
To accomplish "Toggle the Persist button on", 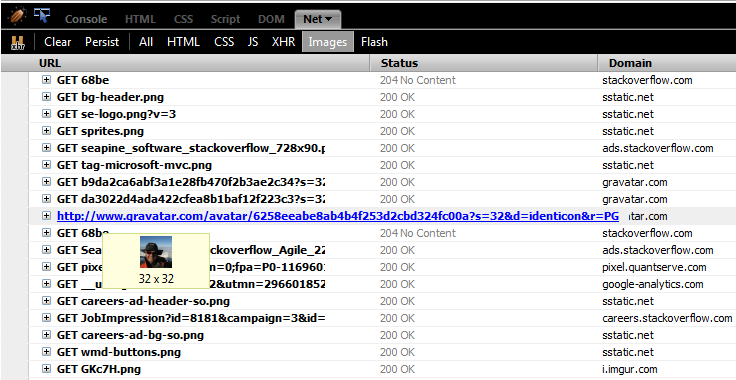I will [x=102, y=42].
